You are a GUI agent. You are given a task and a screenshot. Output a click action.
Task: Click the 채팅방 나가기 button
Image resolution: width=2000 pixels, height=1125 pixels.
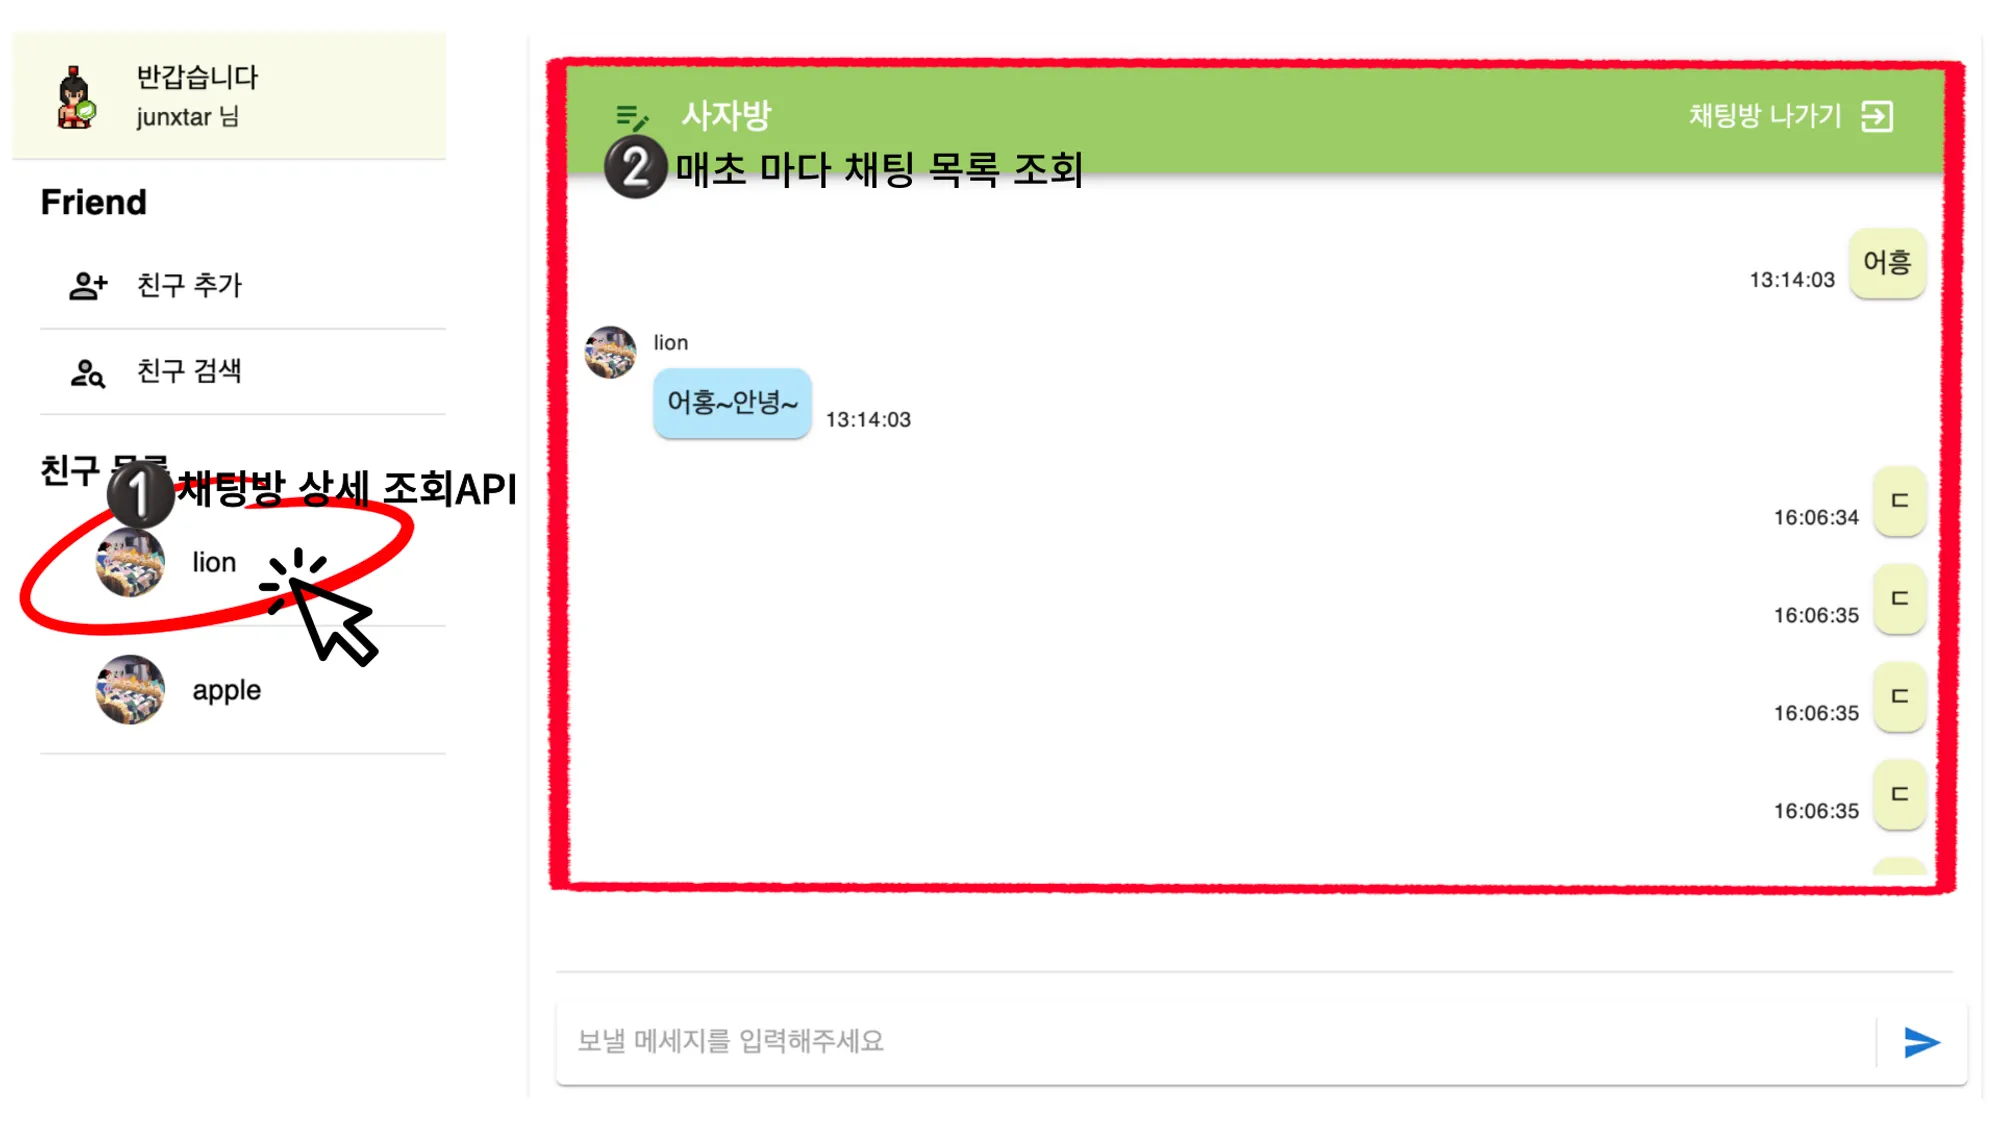tap(1791, 116)
